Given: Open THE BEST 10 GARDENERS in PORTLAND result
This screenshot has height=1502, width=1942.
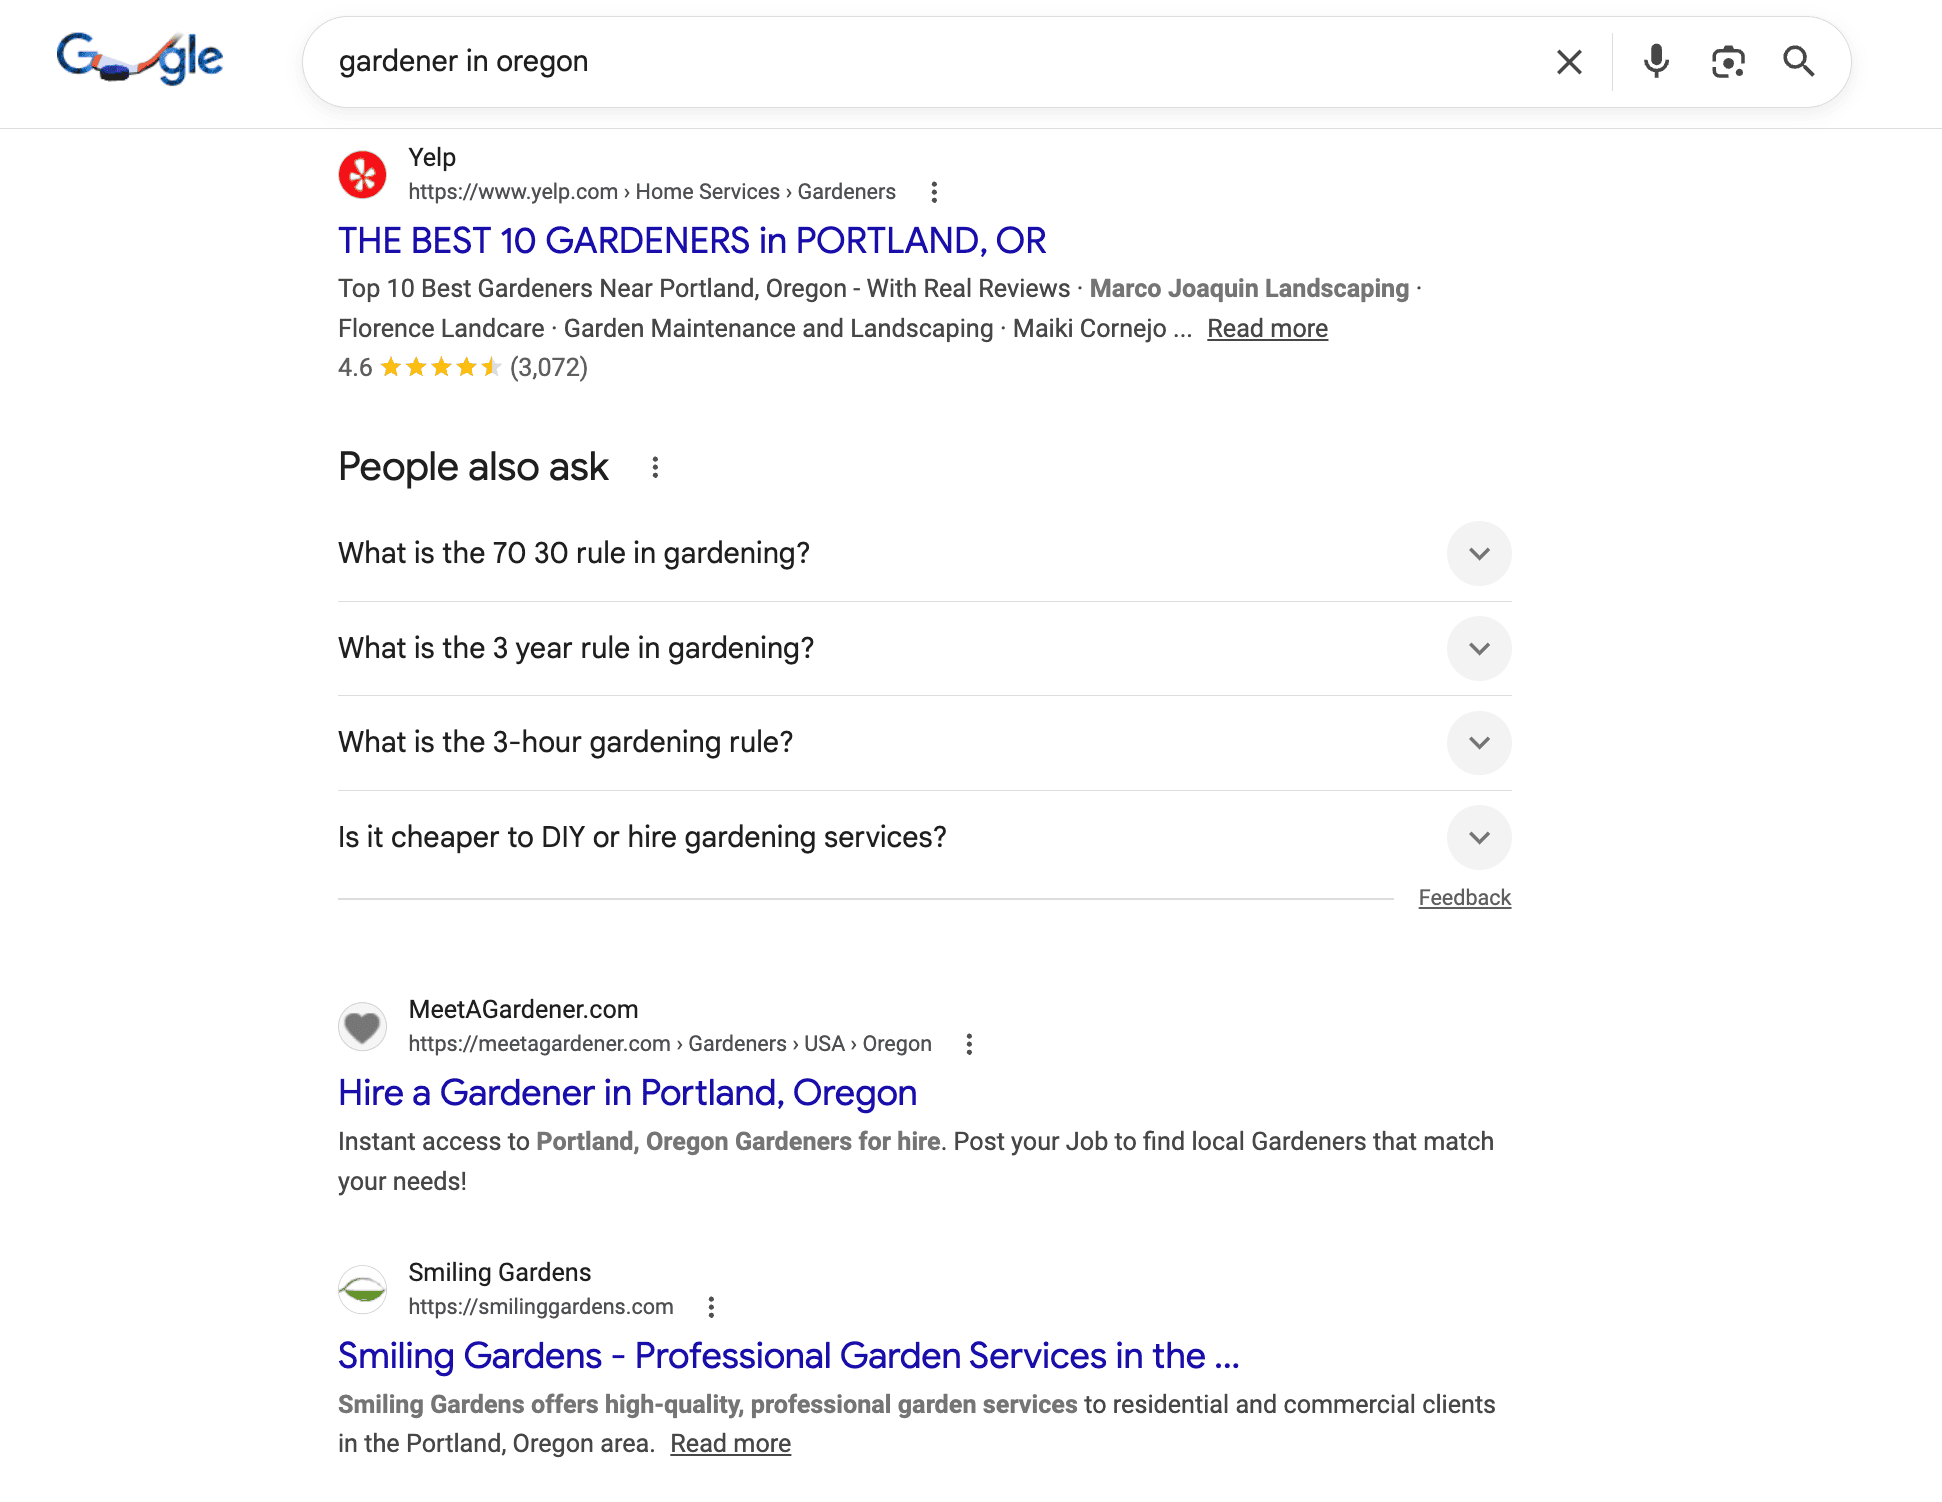Looking at the screenshot, I should pyautogui.click(x=691, y=240).
